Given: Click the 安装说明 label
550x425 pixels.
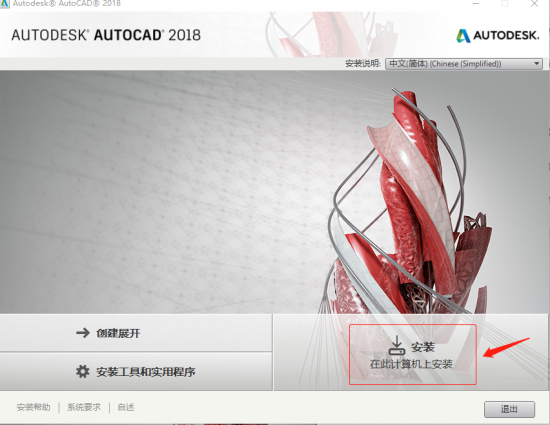Looking at the screenshot, I should pyautogui.click(x=363, y=63).
